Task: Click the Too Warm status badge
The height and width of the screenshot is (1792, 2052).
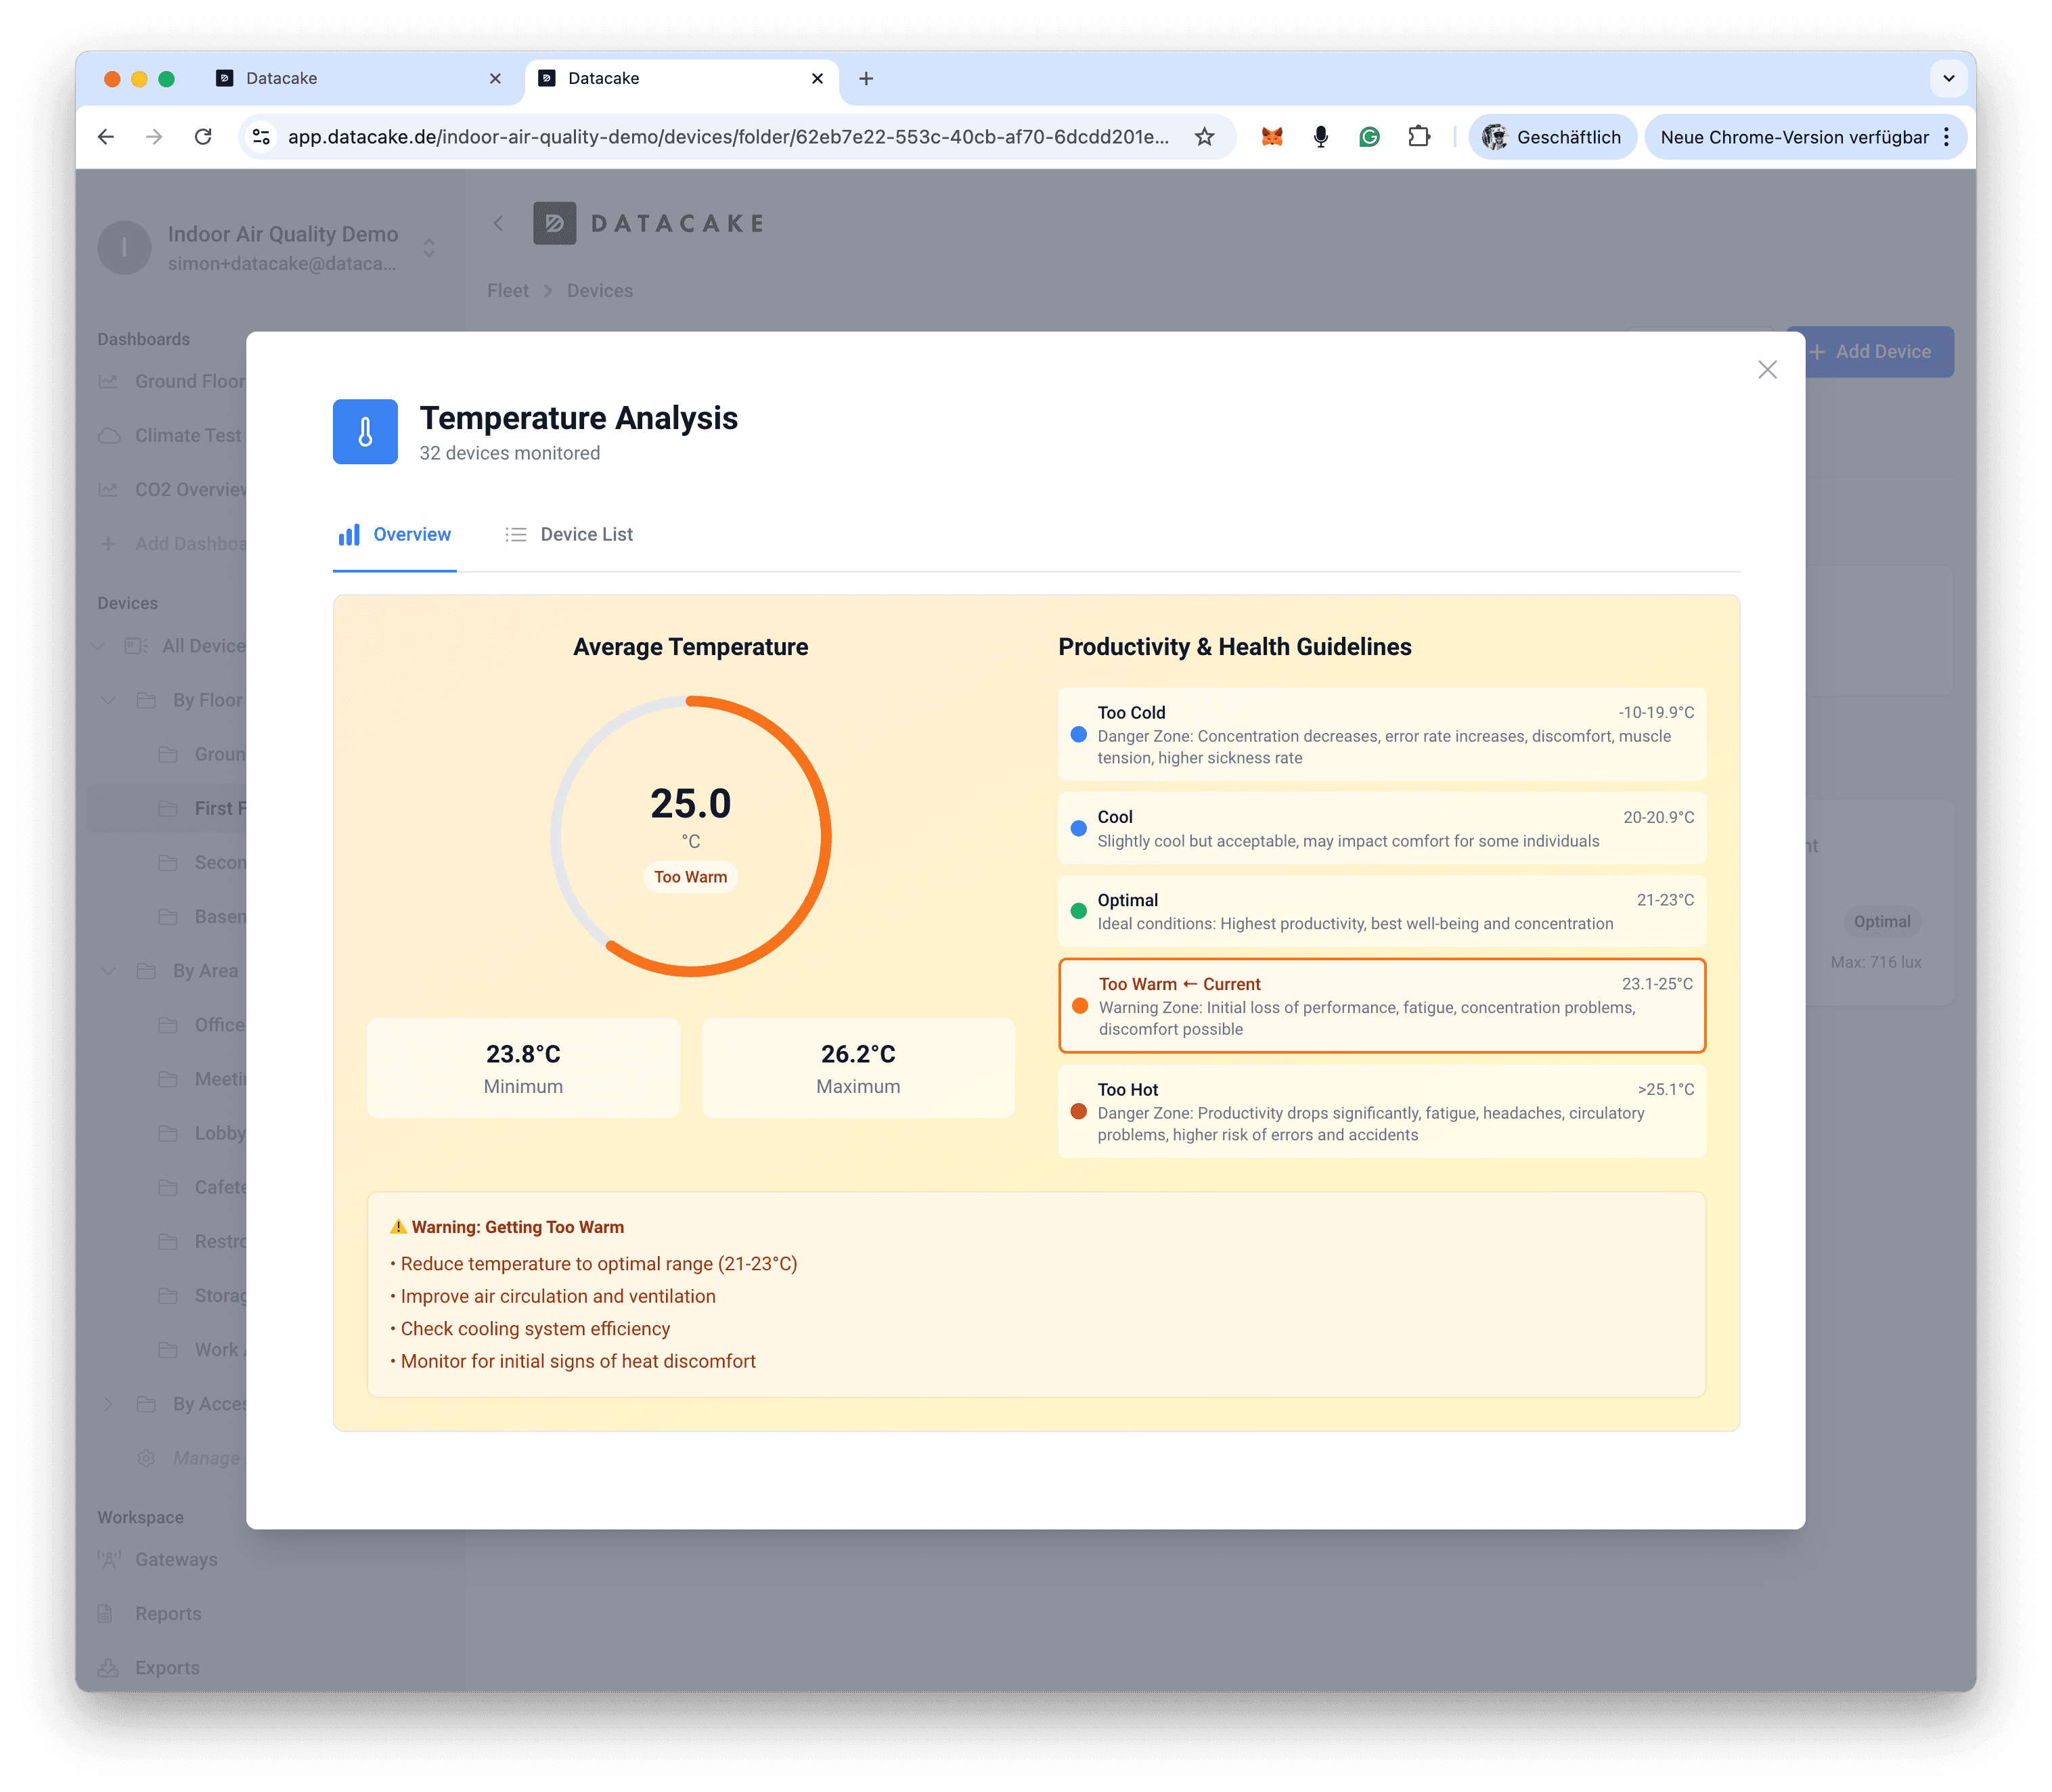Action: click(691, 877)
